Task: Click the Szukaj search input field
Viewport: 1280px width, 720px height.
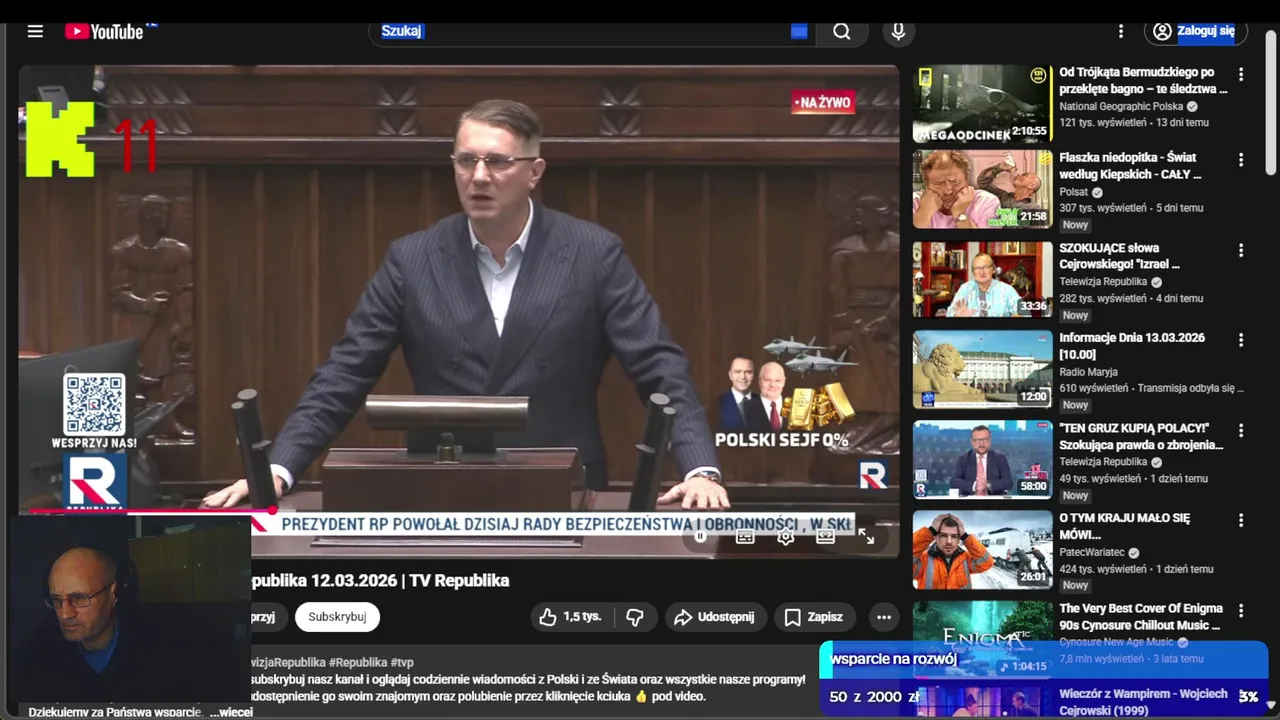Action: coord(590,31)
